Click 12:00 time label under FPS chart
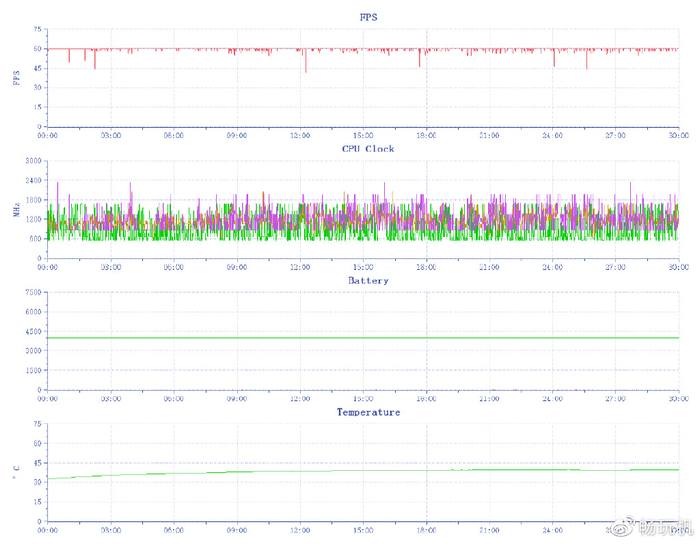The width and height of the screenshot is (700, 544). 300,135
